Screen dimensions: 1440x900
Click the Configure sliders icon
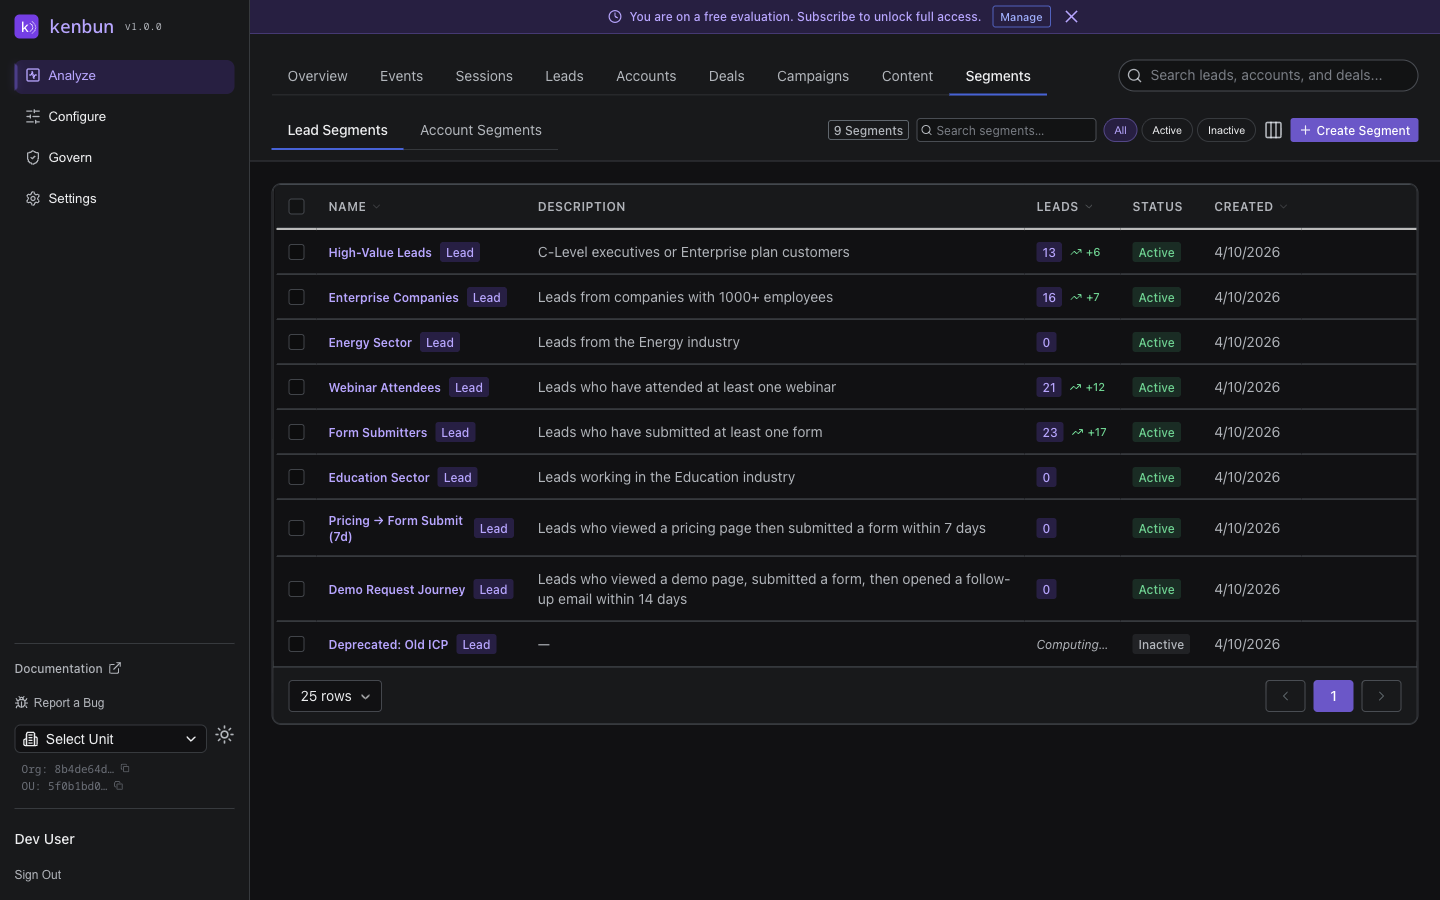coord(33,117)
